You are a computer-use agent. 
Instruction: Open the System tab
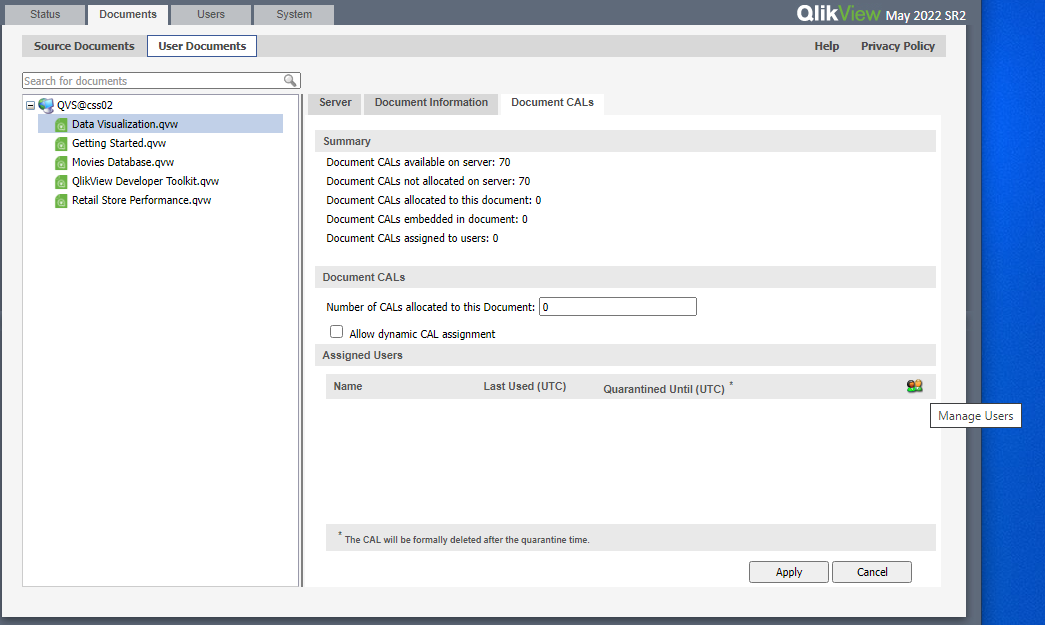pyautogui.click(x=294, y=14)
